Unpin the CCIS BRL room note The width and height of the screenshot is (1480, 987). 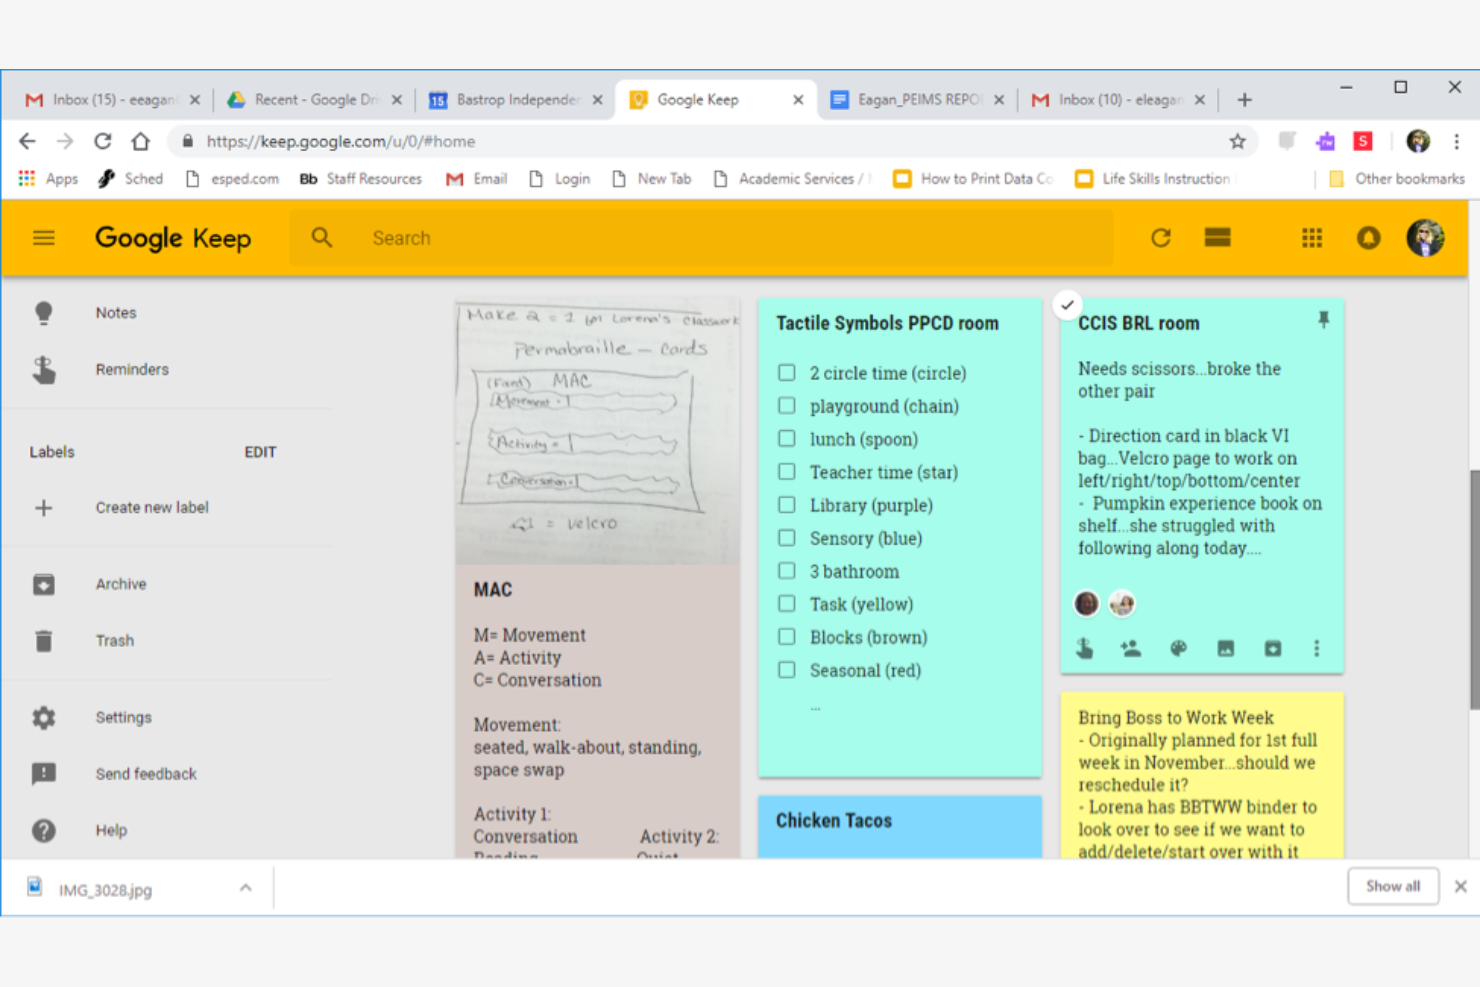(x=1324, y=319)
